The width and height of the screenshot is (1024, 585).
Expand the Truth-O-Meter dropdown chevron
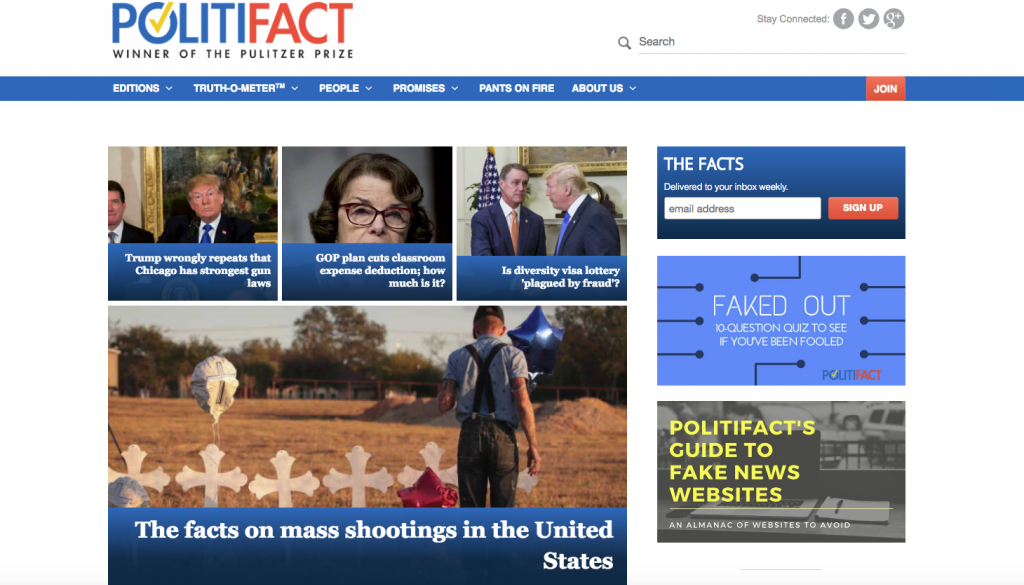pyautogui.click(x=295, y=88)
